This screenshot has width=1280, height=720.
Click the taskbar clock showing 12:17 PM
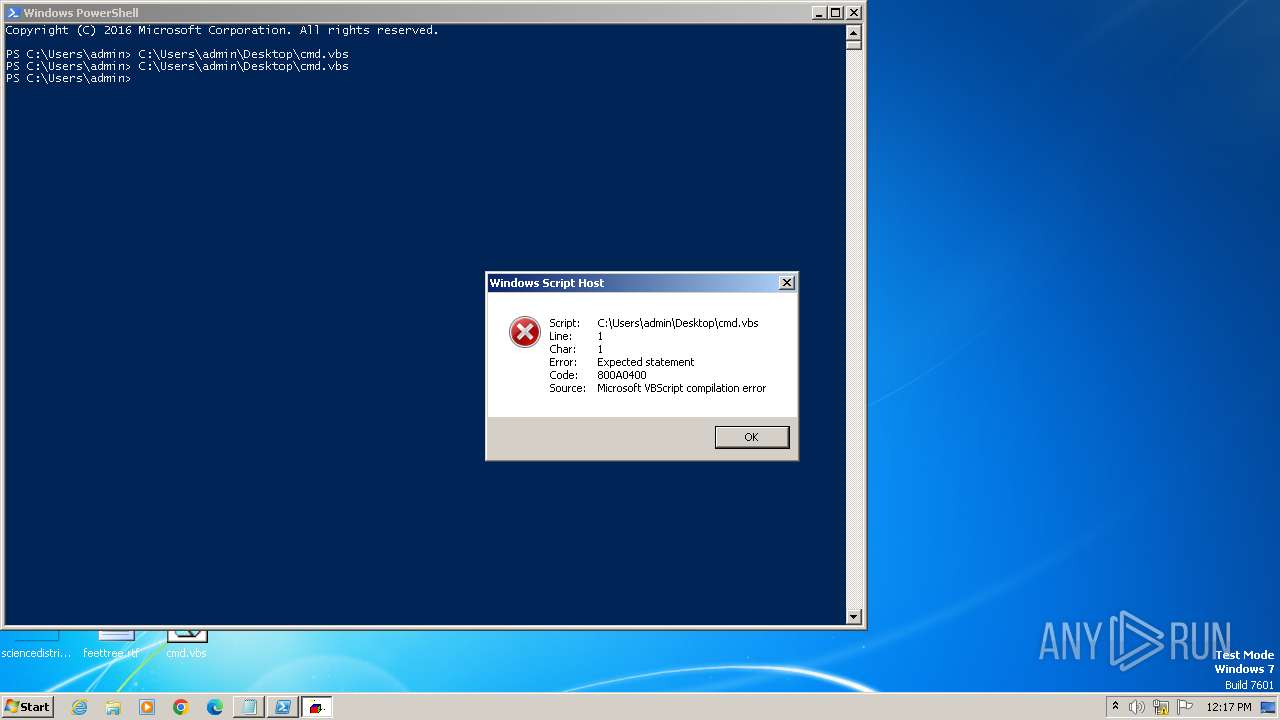click(1229, 707)
